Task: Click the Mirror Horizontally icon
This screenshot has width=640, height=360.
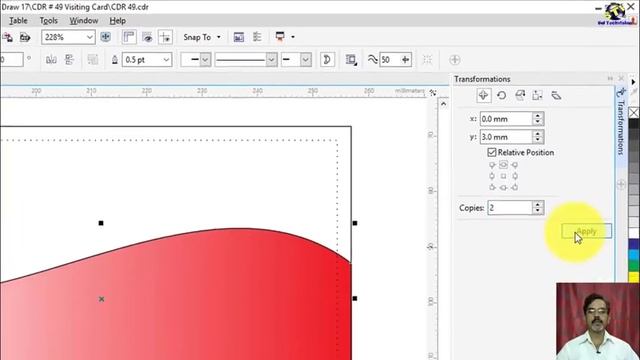Action: tap(51, 60)
